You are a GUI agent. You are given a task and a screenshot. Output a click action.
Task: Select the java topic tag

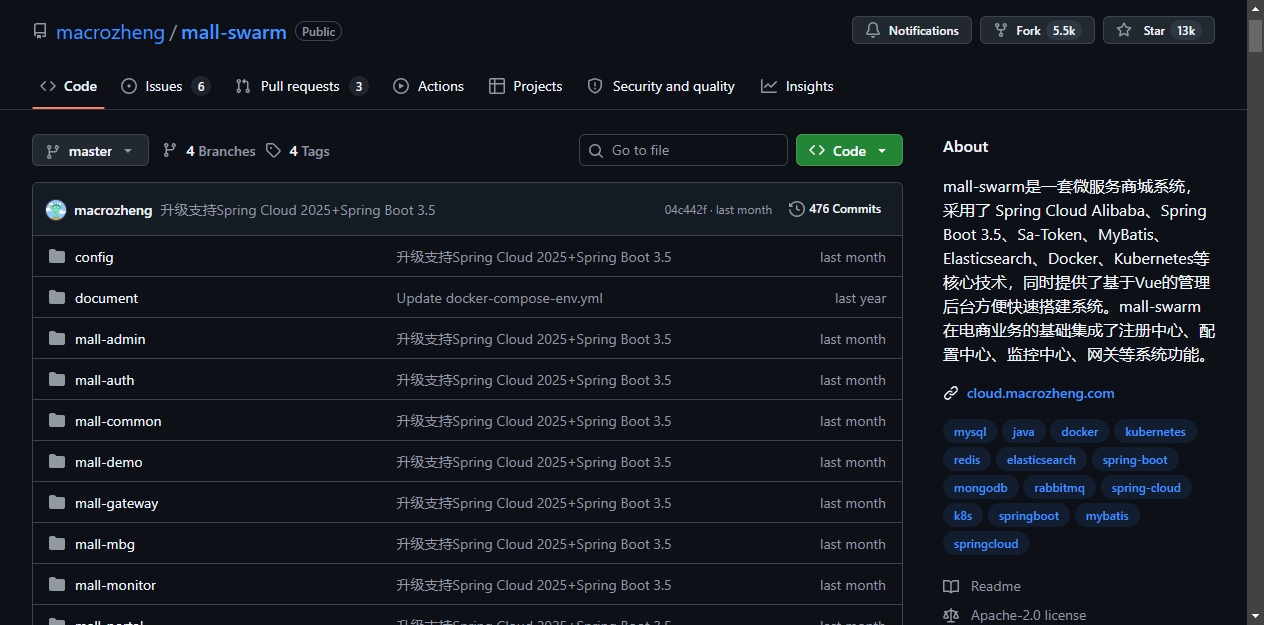[x=1023, y=432]
